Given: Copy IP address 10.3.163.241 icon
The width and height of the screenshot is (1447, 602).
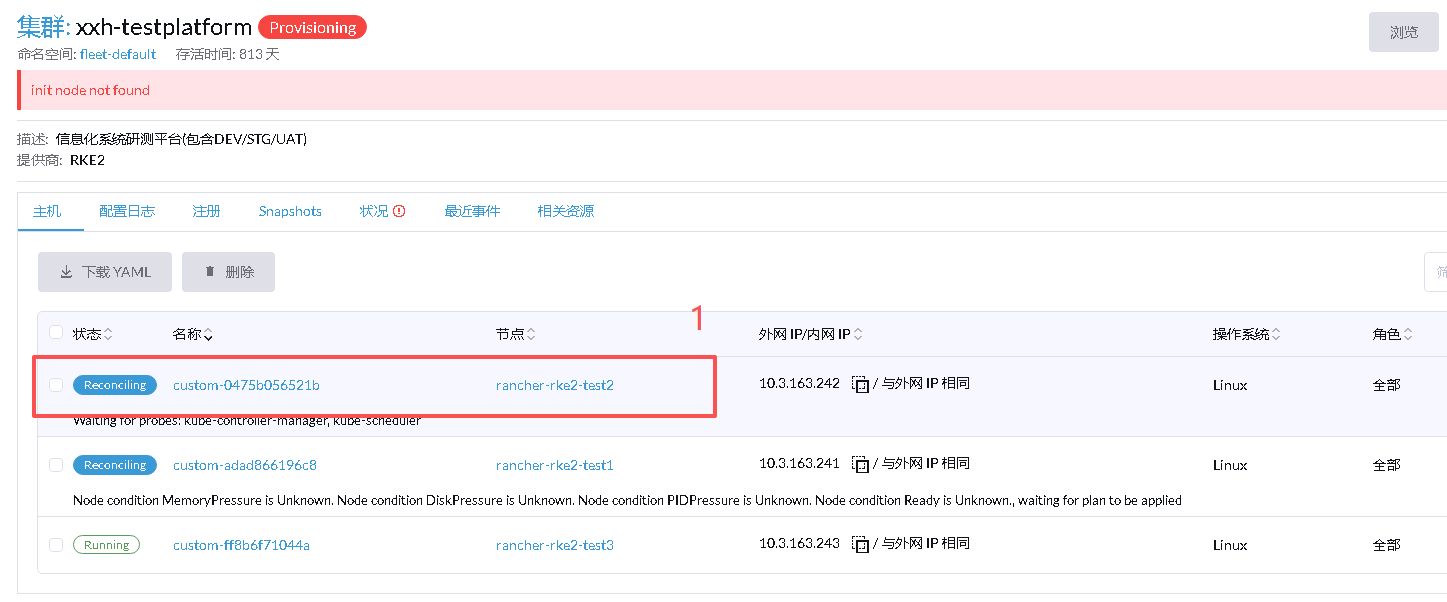Looking at the screenshot, I should point(860,464).
